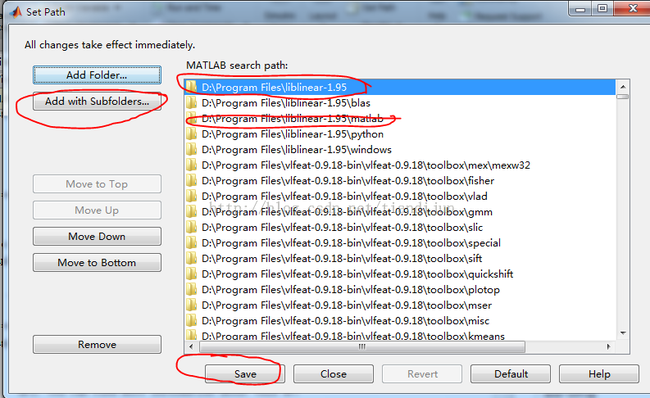Select vlfeat toolbox\vlad path
650x398 pixels.
coord(400,196)
